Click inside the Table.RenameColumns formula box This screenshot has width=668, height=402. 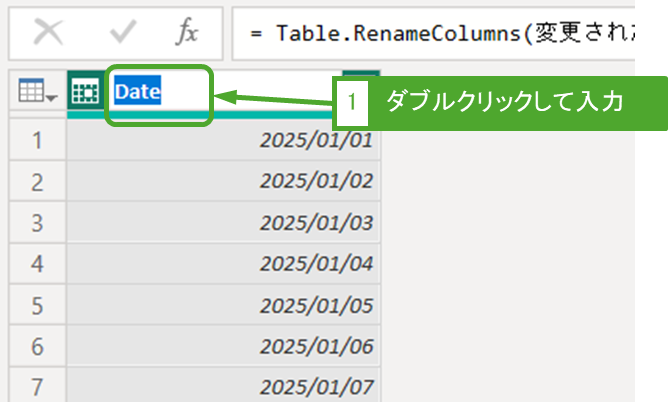pos(440,32)
